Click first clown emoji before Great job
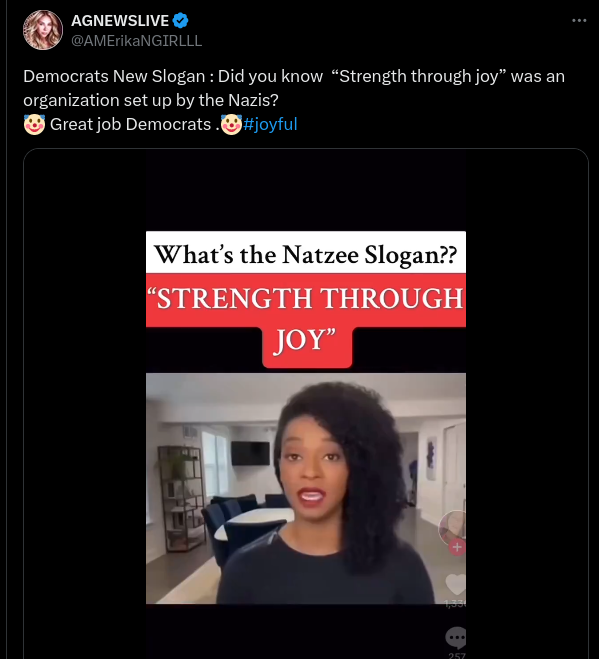The height and width of the screenshot is (659, 599). [34, 124]
